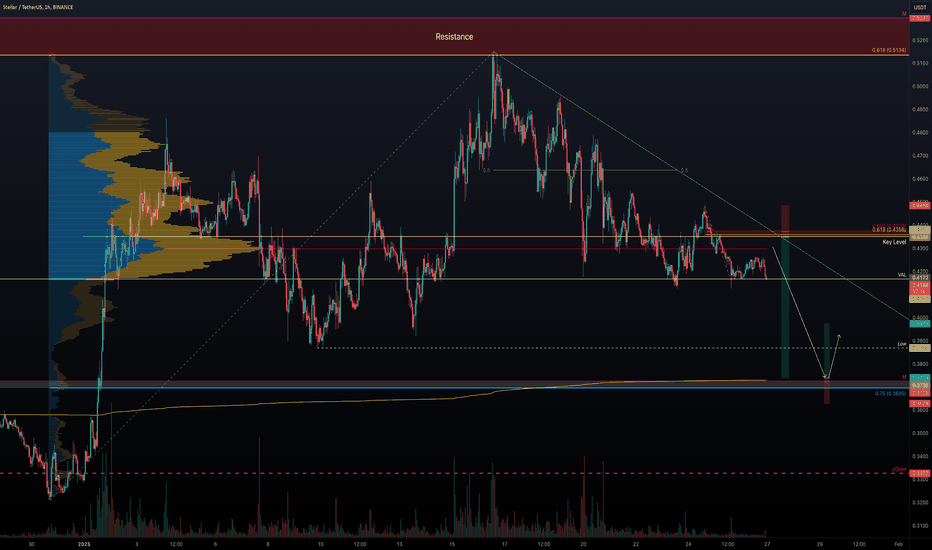Click the 2025 date on time axis

coord(84,544)
